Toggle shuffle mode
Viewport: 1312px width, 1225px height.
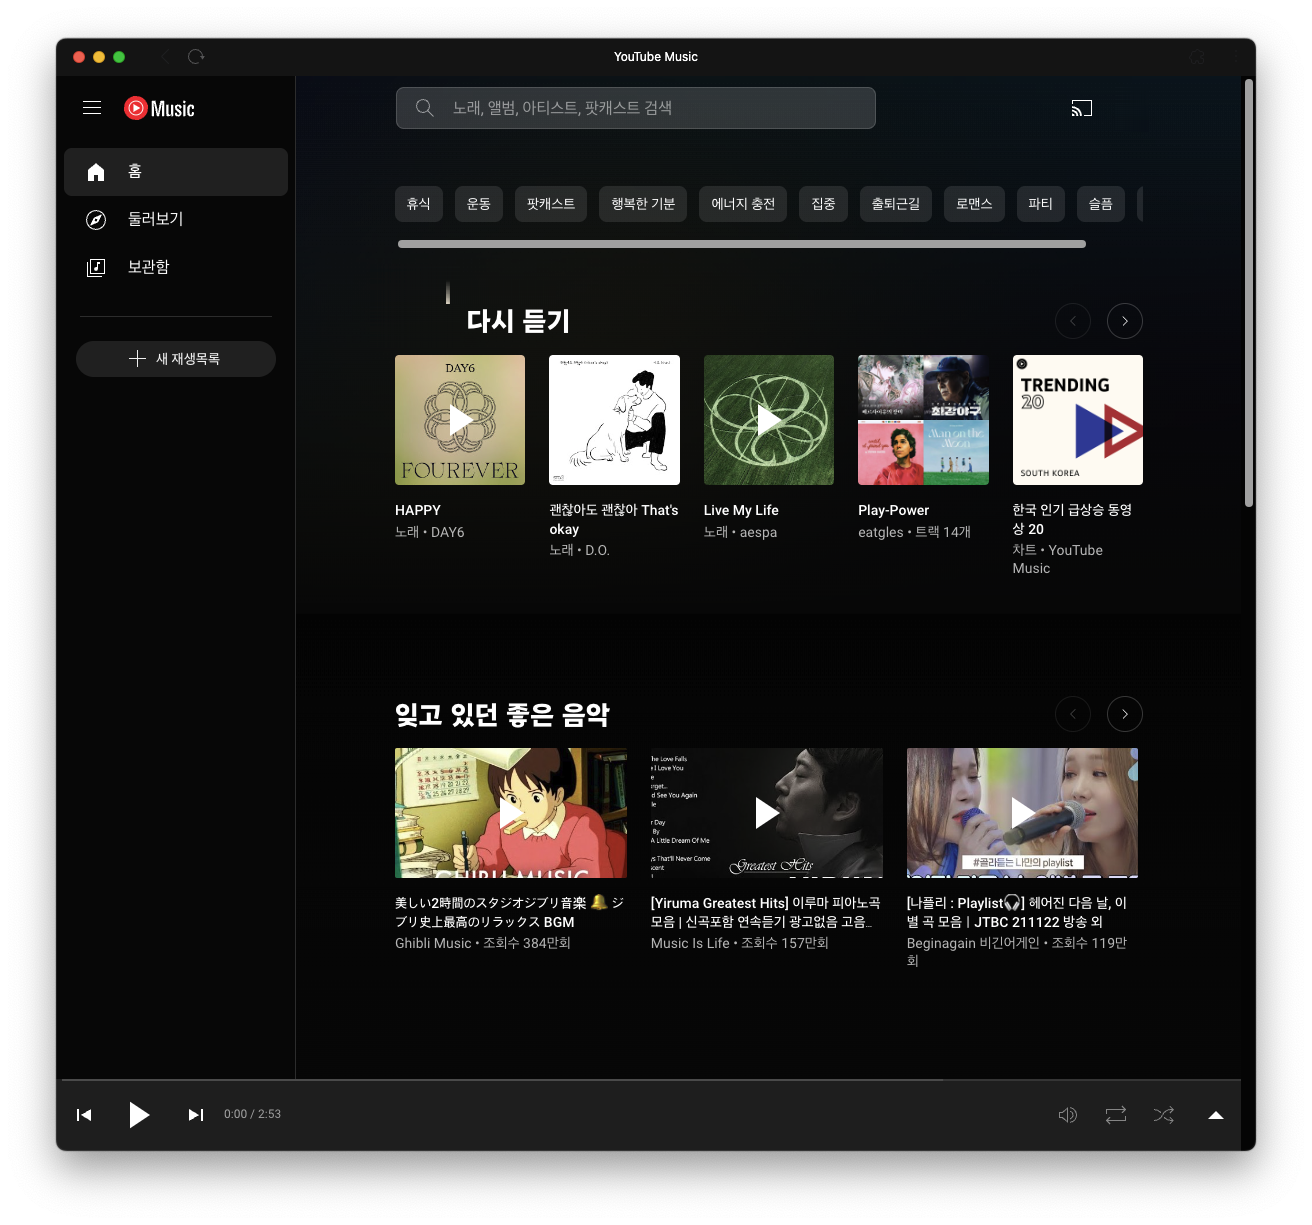pyautogui.click(x=1164, y=1115)
